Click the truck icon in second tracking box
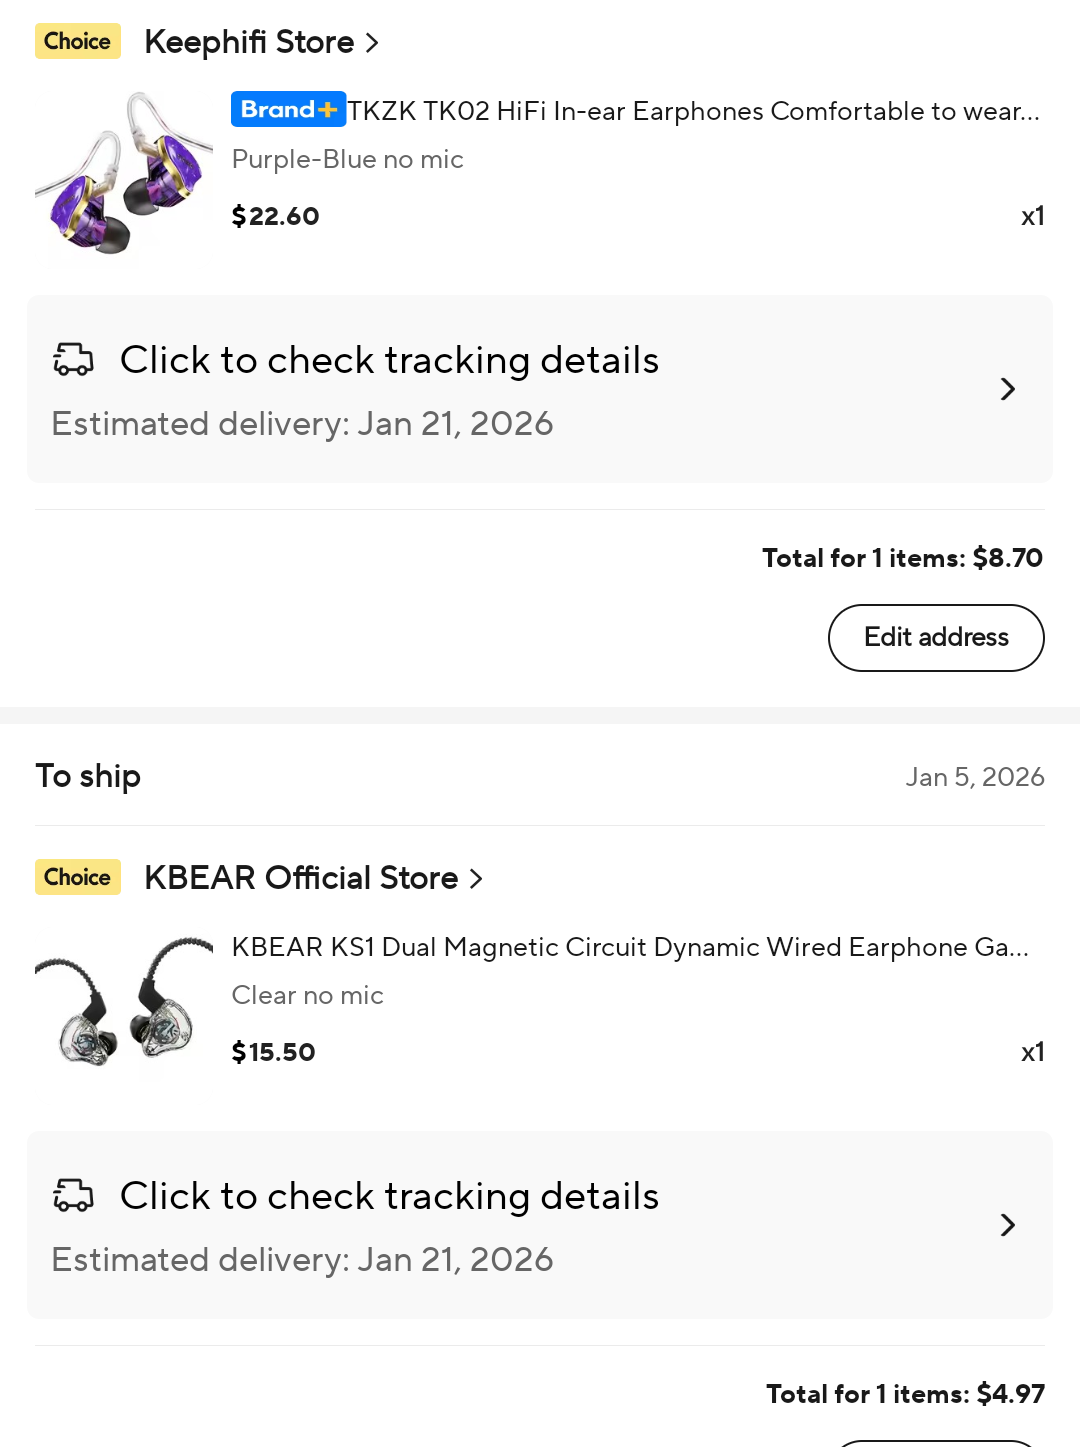 pos(73,1195)
